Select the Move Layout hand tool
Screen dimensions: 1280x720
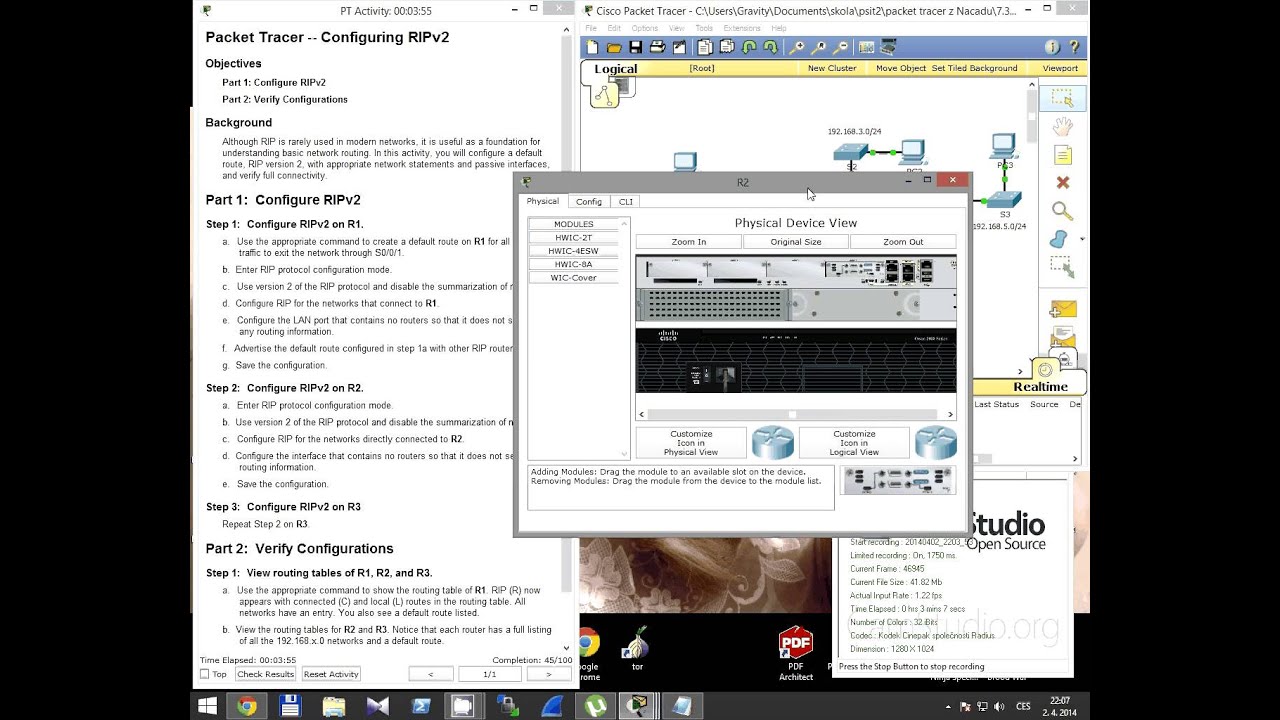tap(1062, 127)
